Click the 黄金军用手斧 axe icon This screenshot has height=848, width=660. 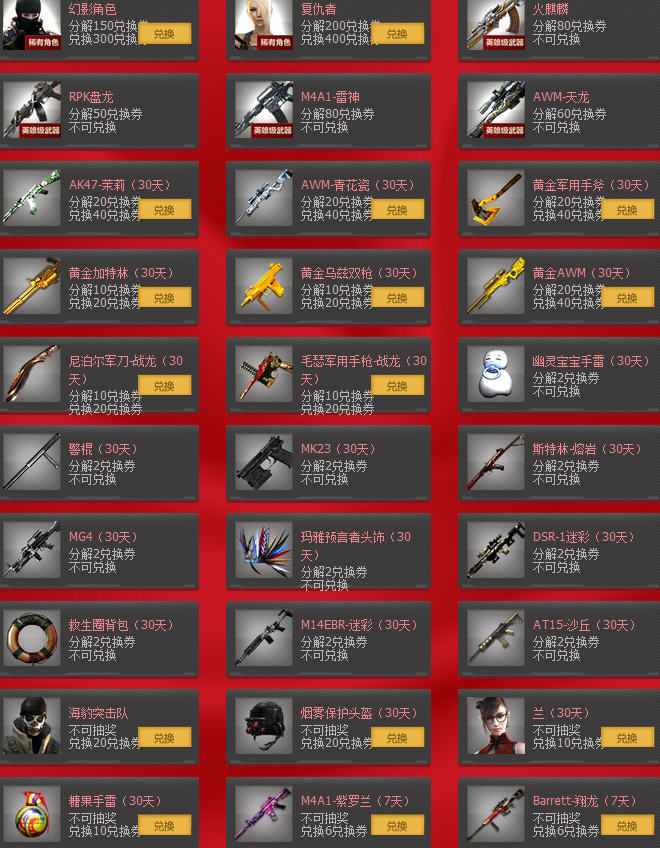(496, 198)
